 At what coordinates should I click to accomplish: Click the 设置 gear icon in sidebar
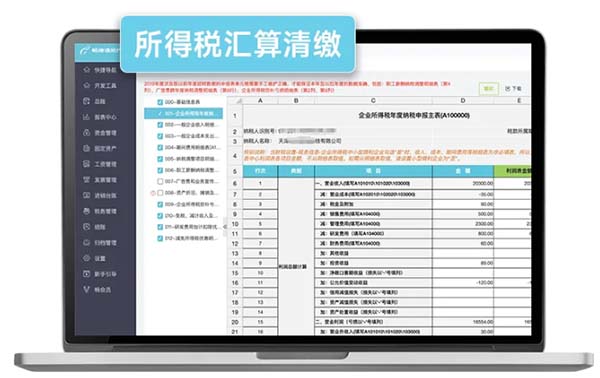coord(86,258)
